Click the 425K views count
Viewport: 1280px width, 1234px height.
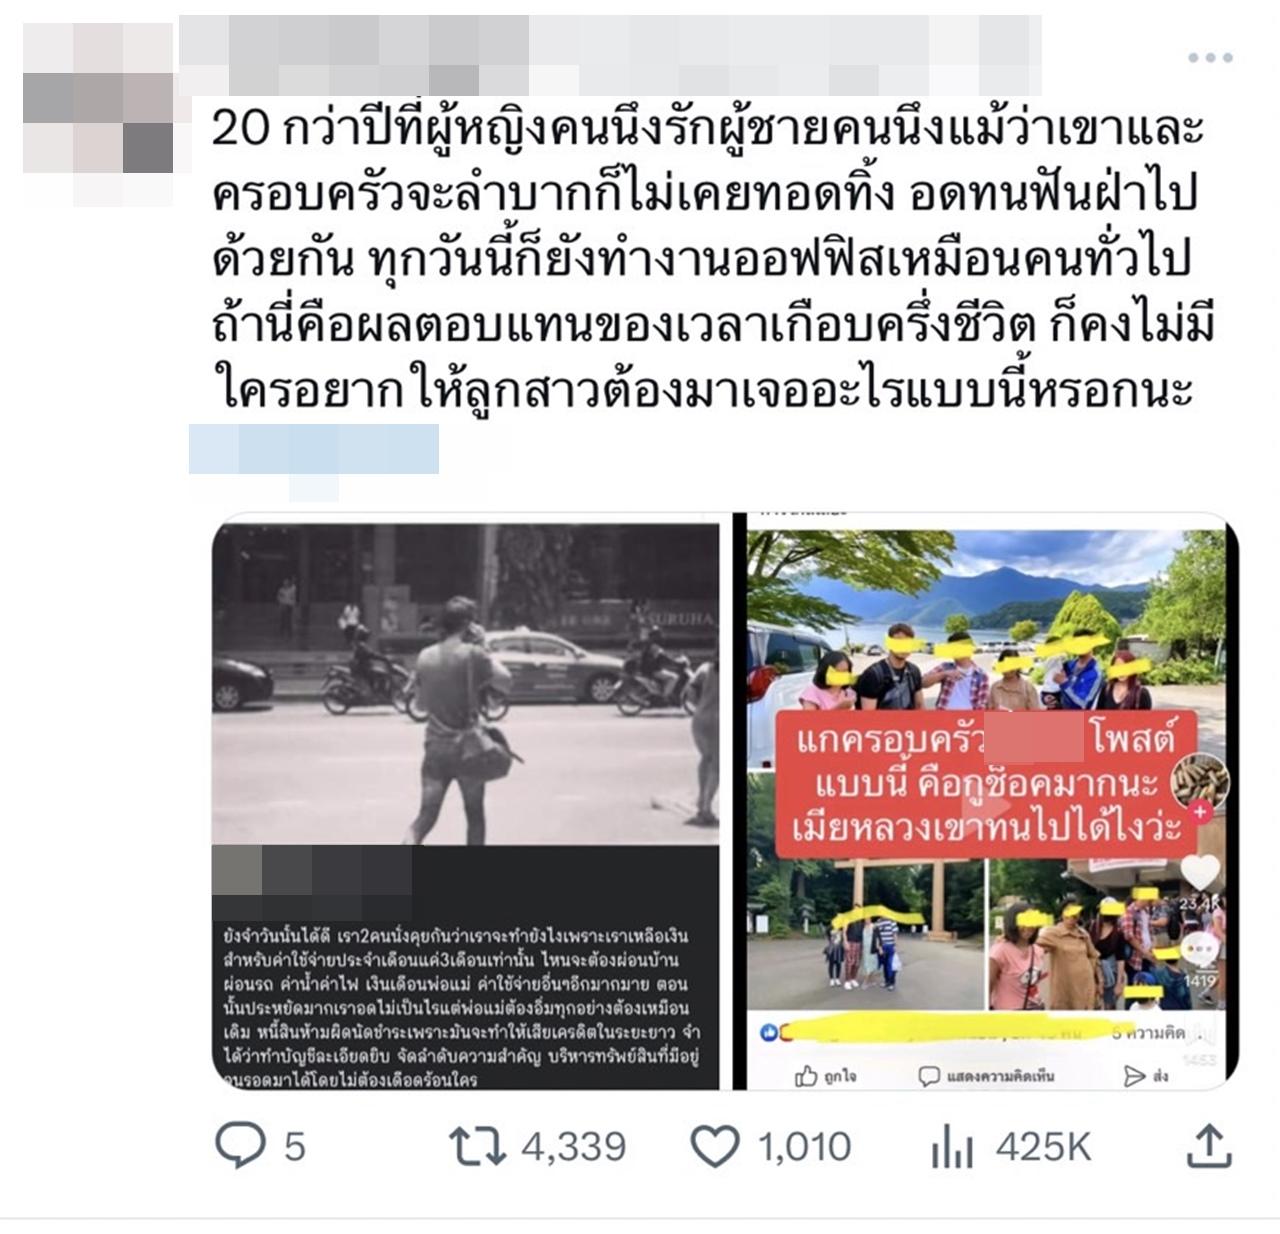[x=1043, y=1147]
